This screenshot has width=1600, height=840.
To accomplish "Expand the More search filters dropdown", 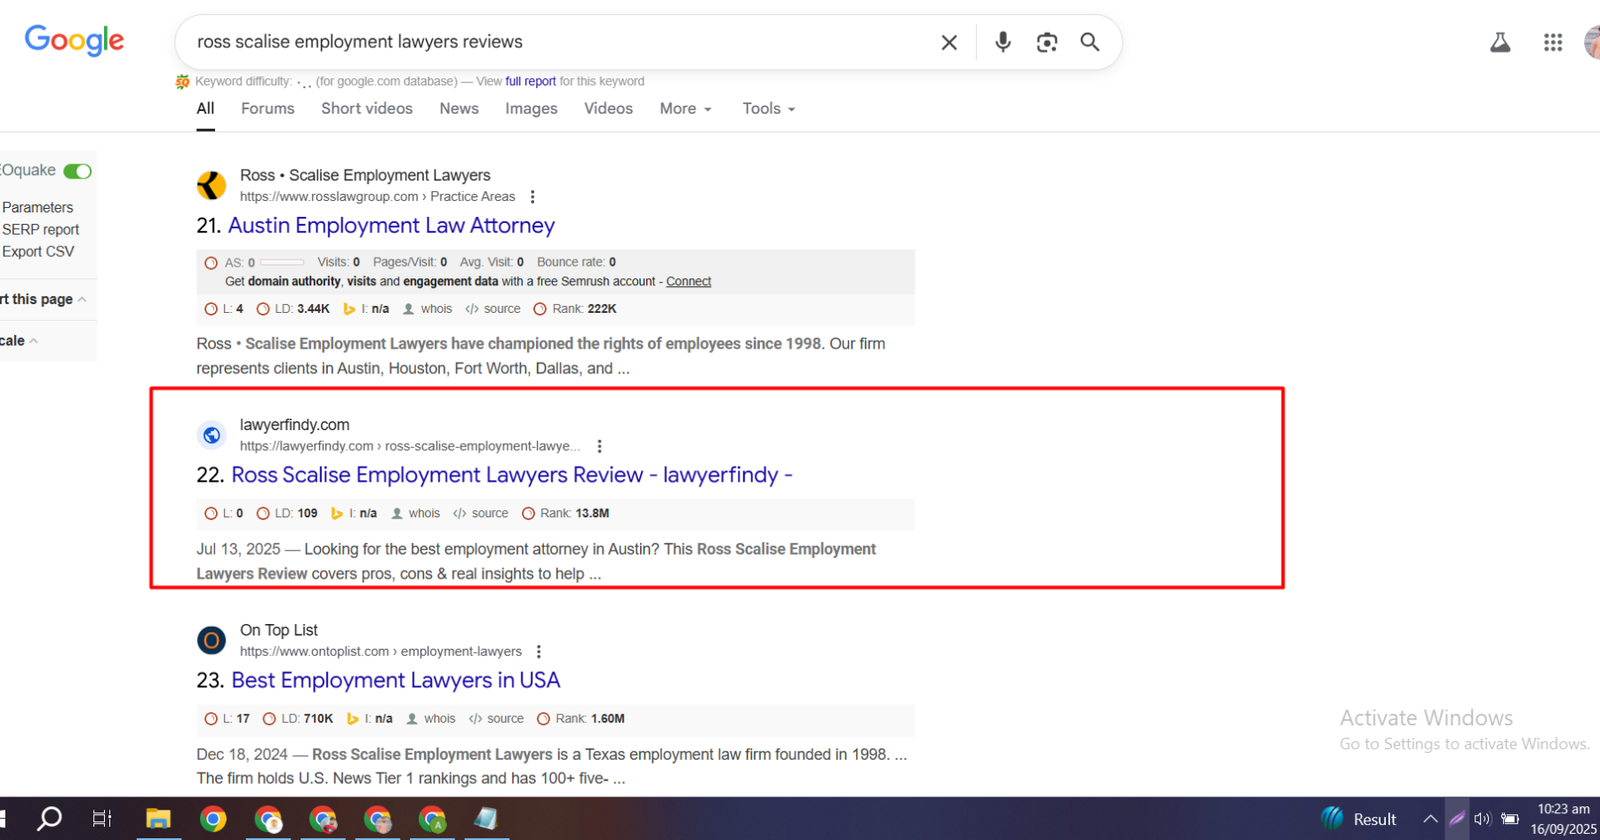I will pos(685,108).
